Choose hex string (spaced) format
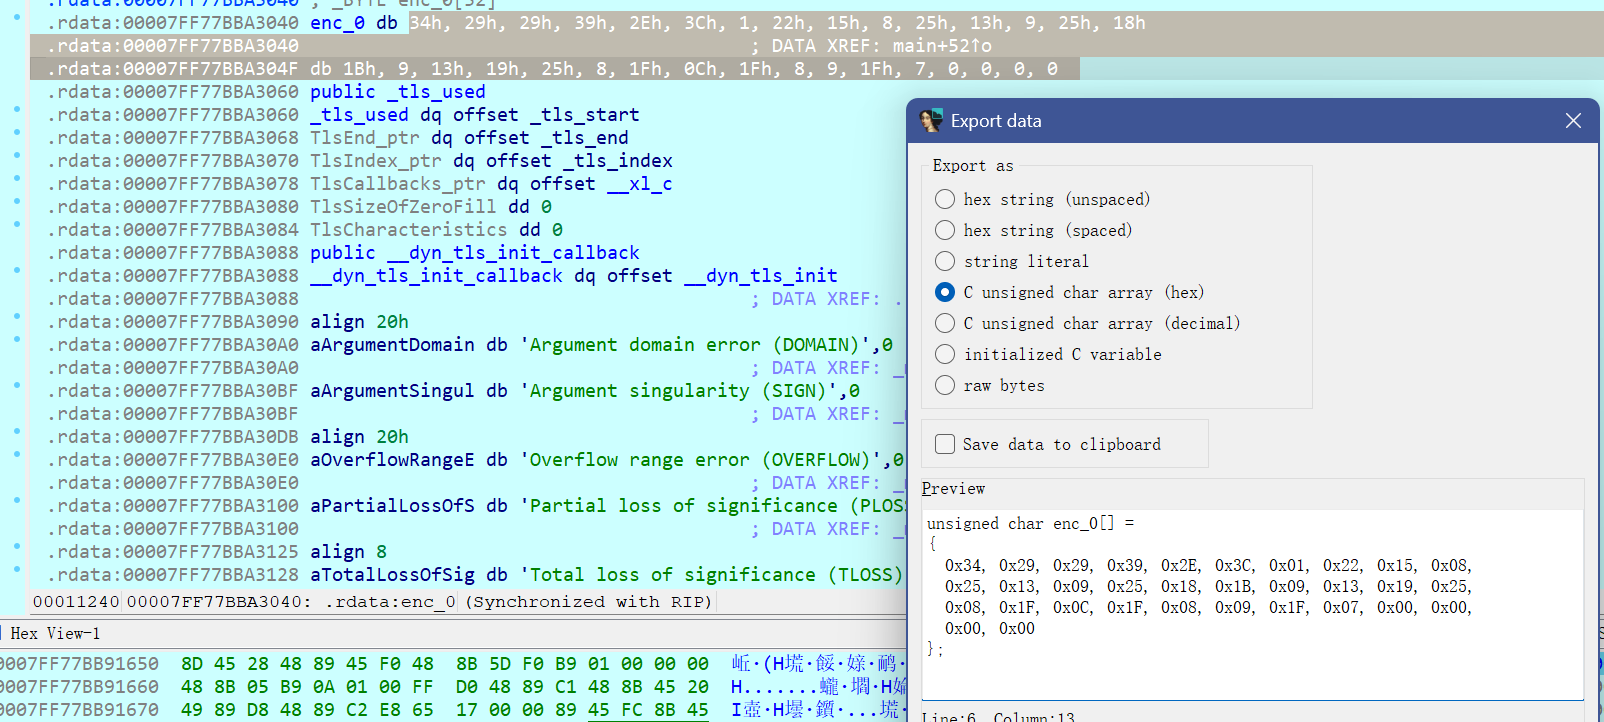 tap(945, 230)
